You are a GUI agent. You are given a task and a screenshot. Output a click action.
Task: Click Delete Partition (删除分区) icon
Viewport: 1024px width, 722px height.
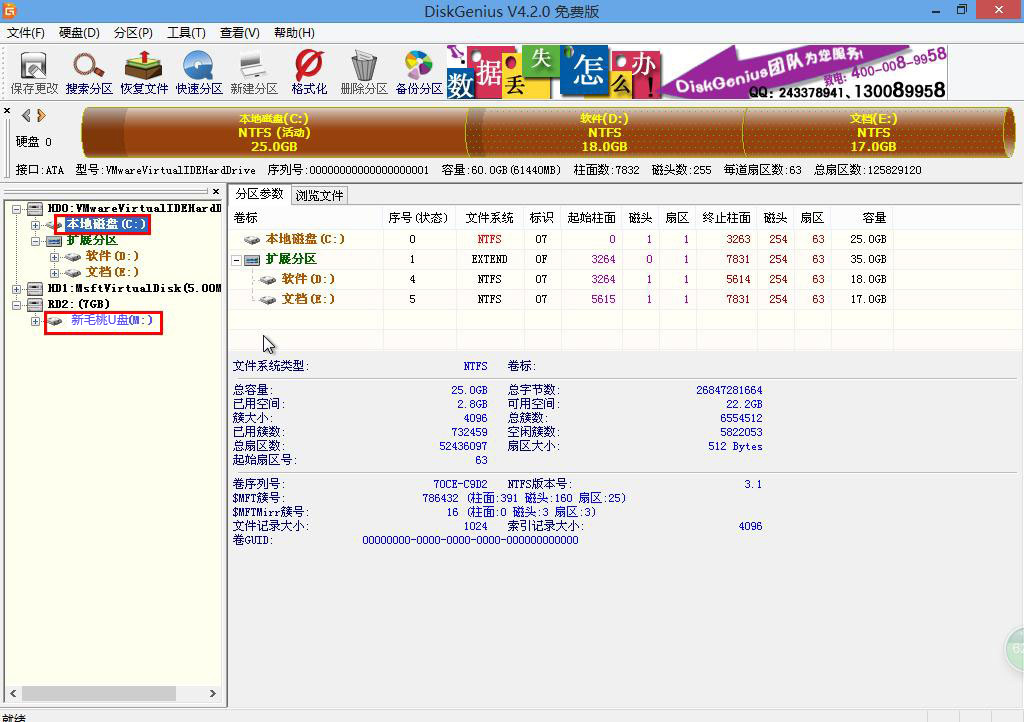pyautogui.click(x=364, y=73)
